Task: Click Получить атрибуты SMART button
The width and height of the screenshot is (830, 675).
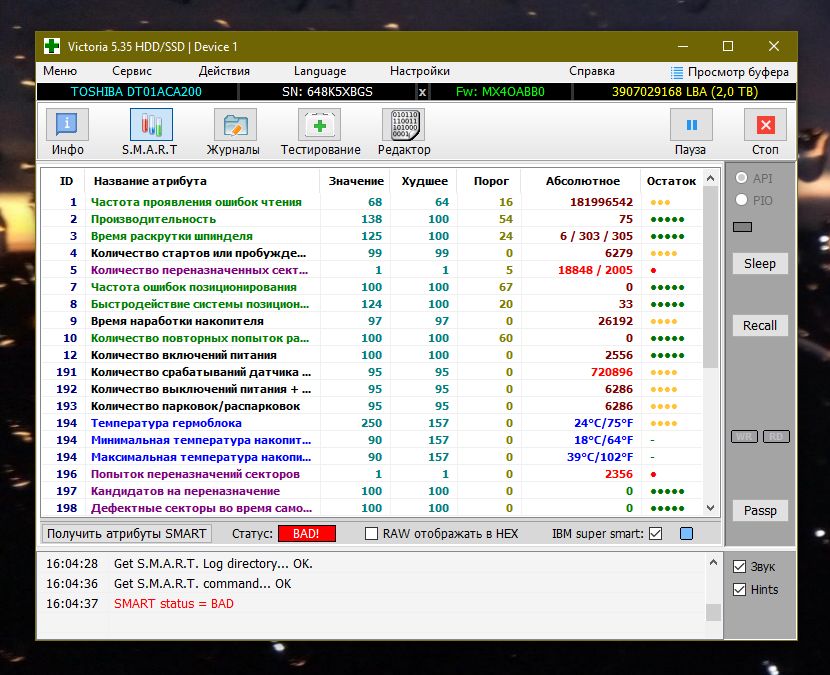Action: 127,533
